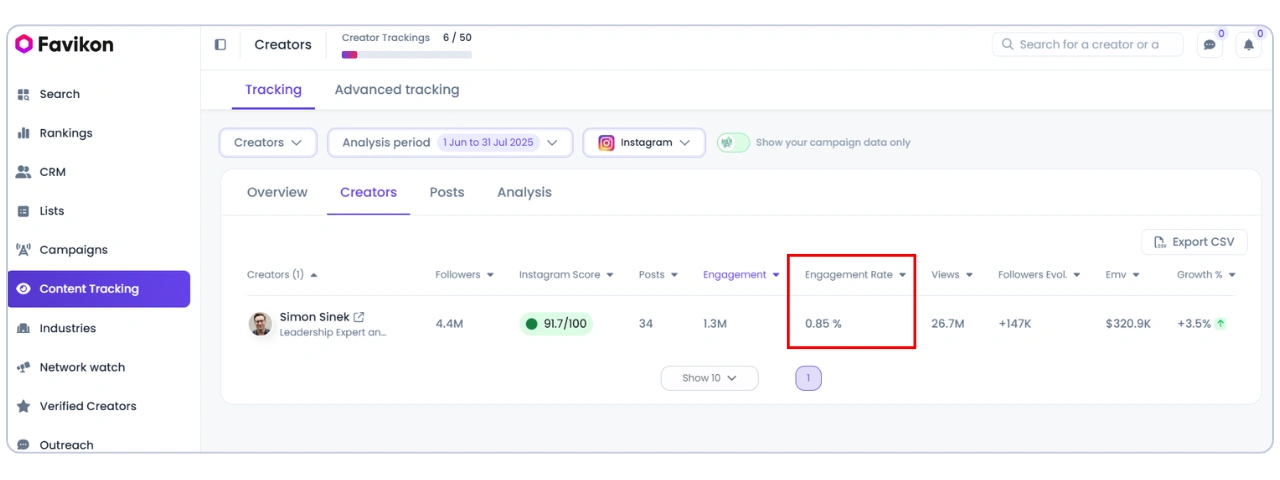This screenshot has height=480, width=1280.
Task: Click Simon Sinek's avatar
Action: coord(260,324)
